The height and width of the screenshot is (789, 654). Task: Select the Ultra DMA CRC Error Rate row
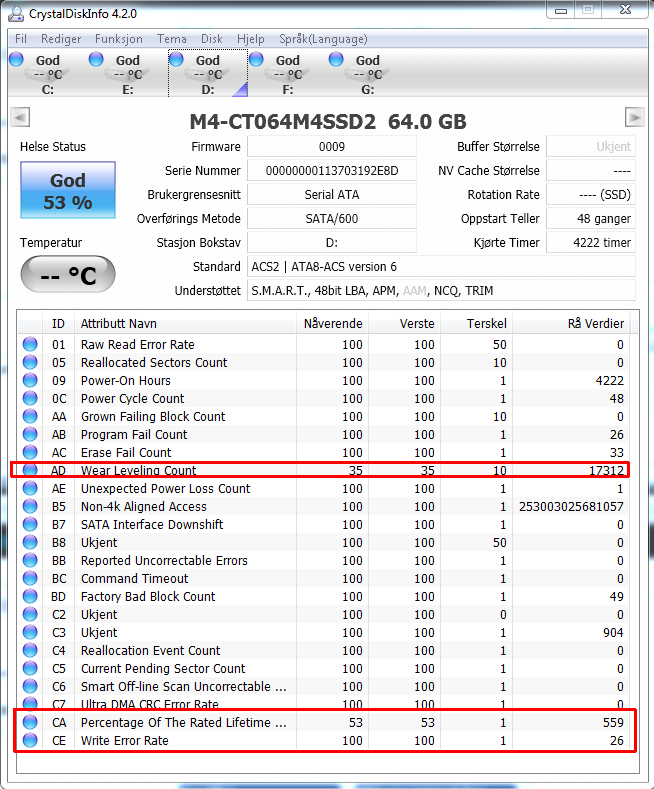coord(324,704)
